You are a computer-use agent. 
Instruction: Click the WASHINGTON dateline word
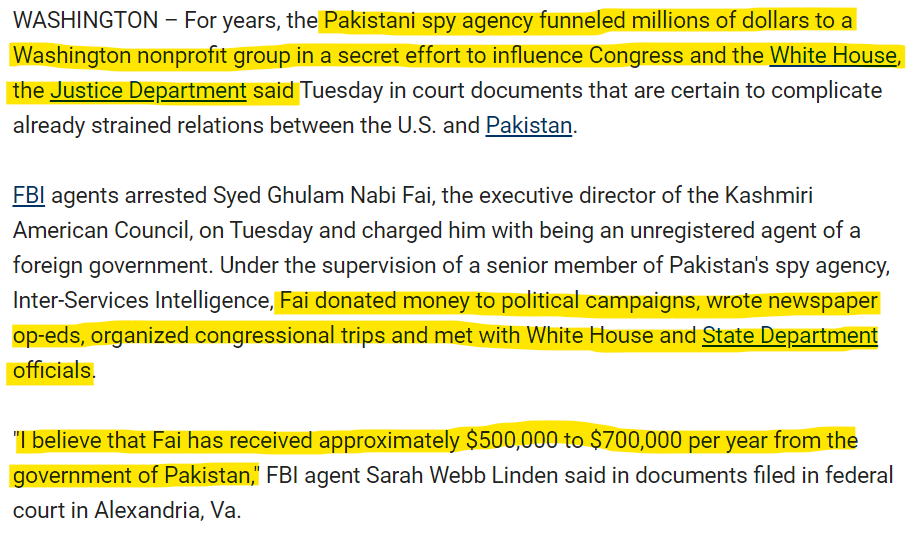click(85, 20)
